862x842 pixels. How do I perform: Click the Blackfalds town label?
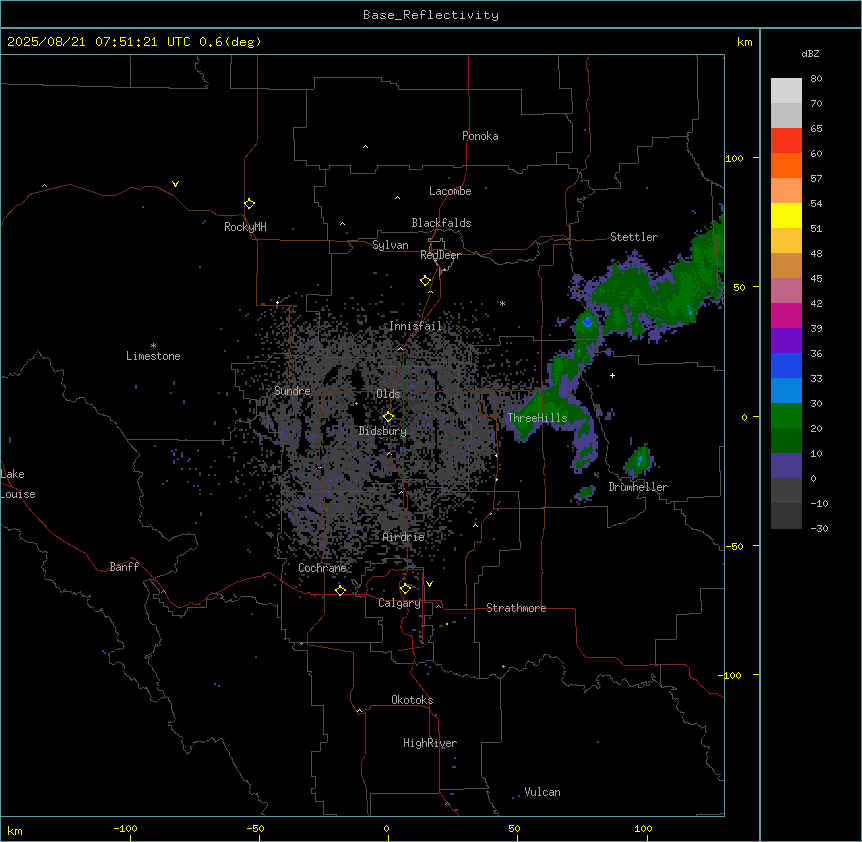[441, 223]
